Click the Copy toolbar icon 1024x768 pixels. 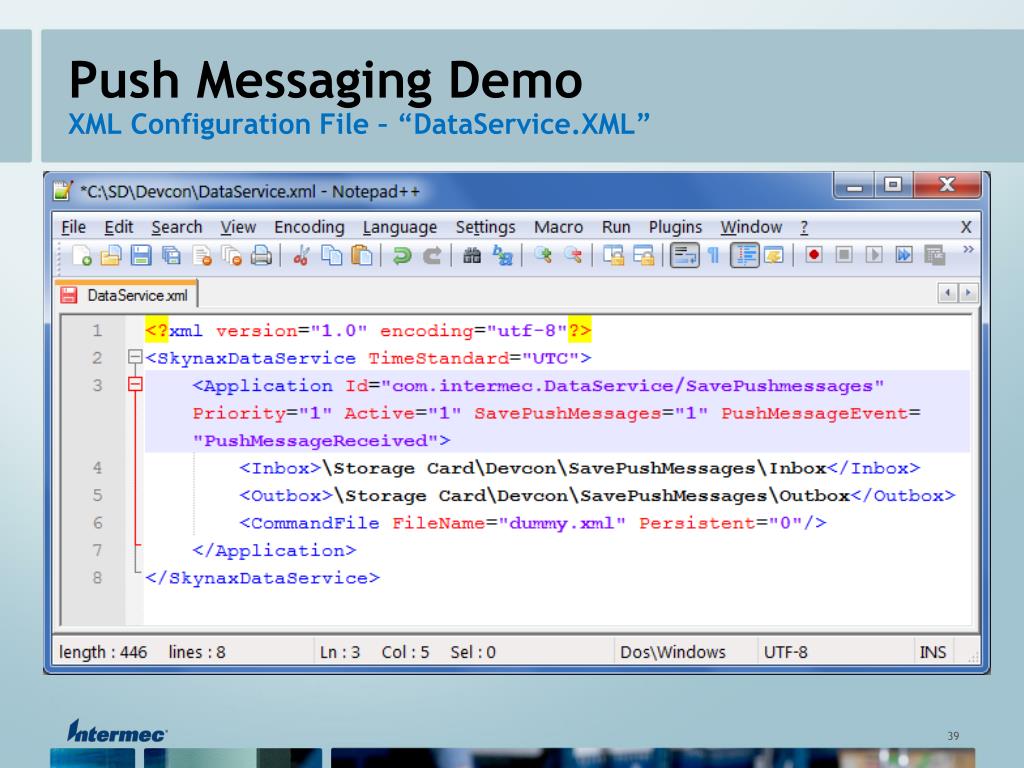coord(332,255)
